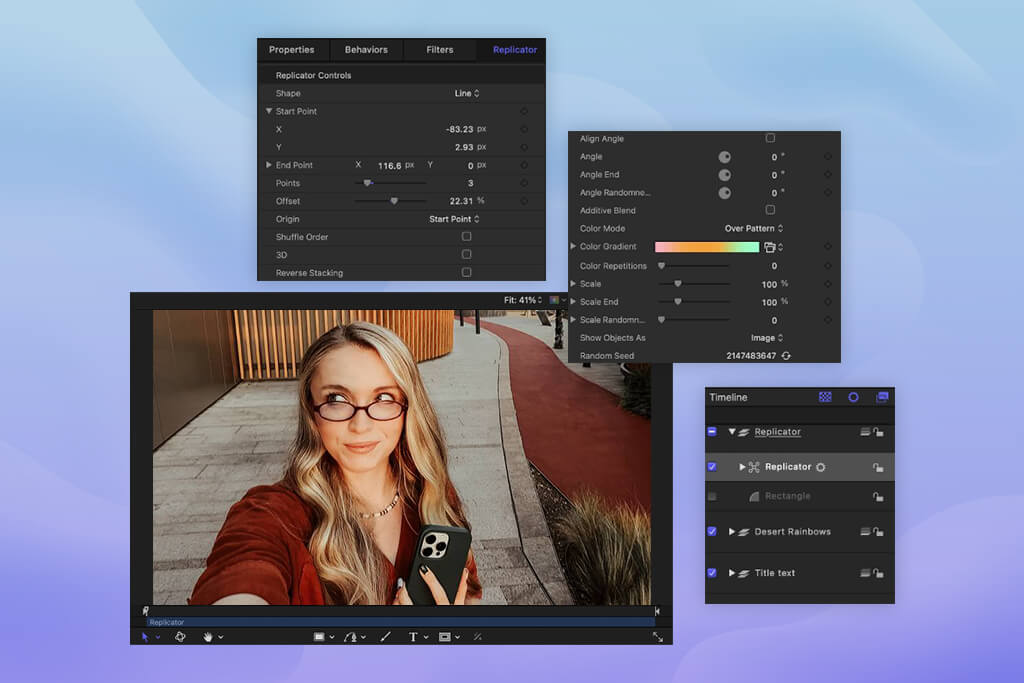Switch to the Filters tab
This screenshot has height=683, width=1024.
(x=440, y=50)
